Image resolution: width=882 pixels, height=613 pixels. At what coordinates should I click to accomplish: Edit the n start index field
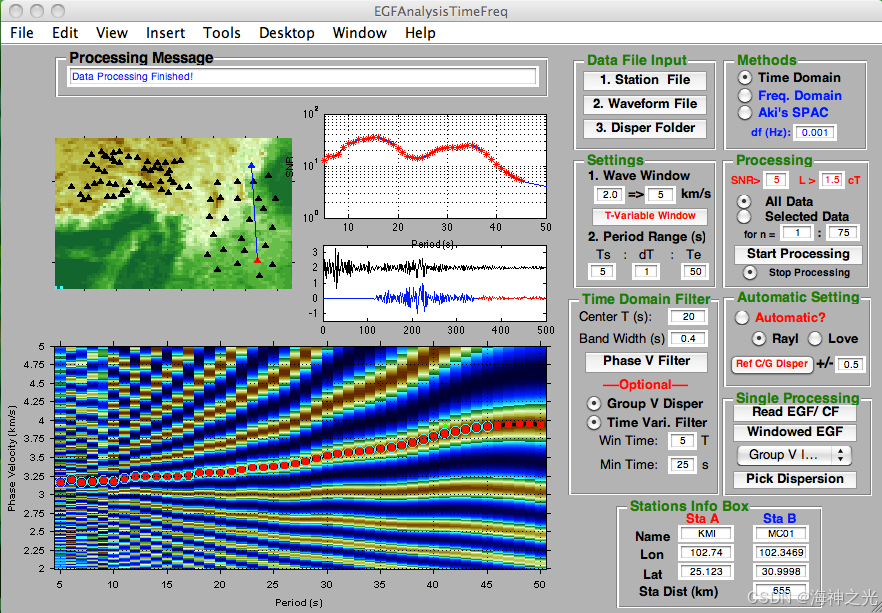coord(797,232)
